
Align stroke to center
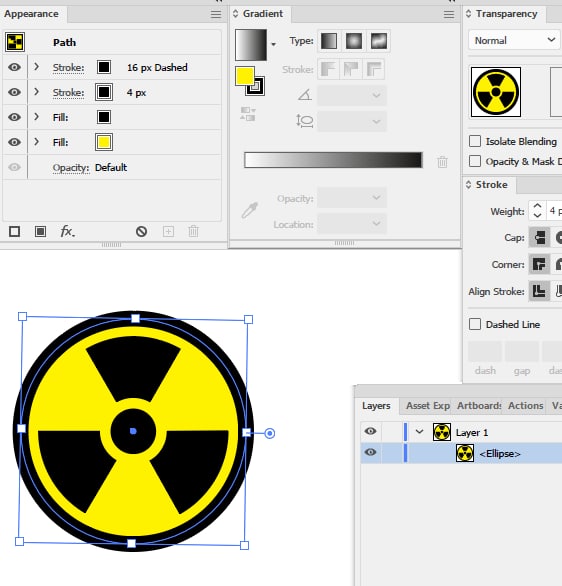click(539, 292)
